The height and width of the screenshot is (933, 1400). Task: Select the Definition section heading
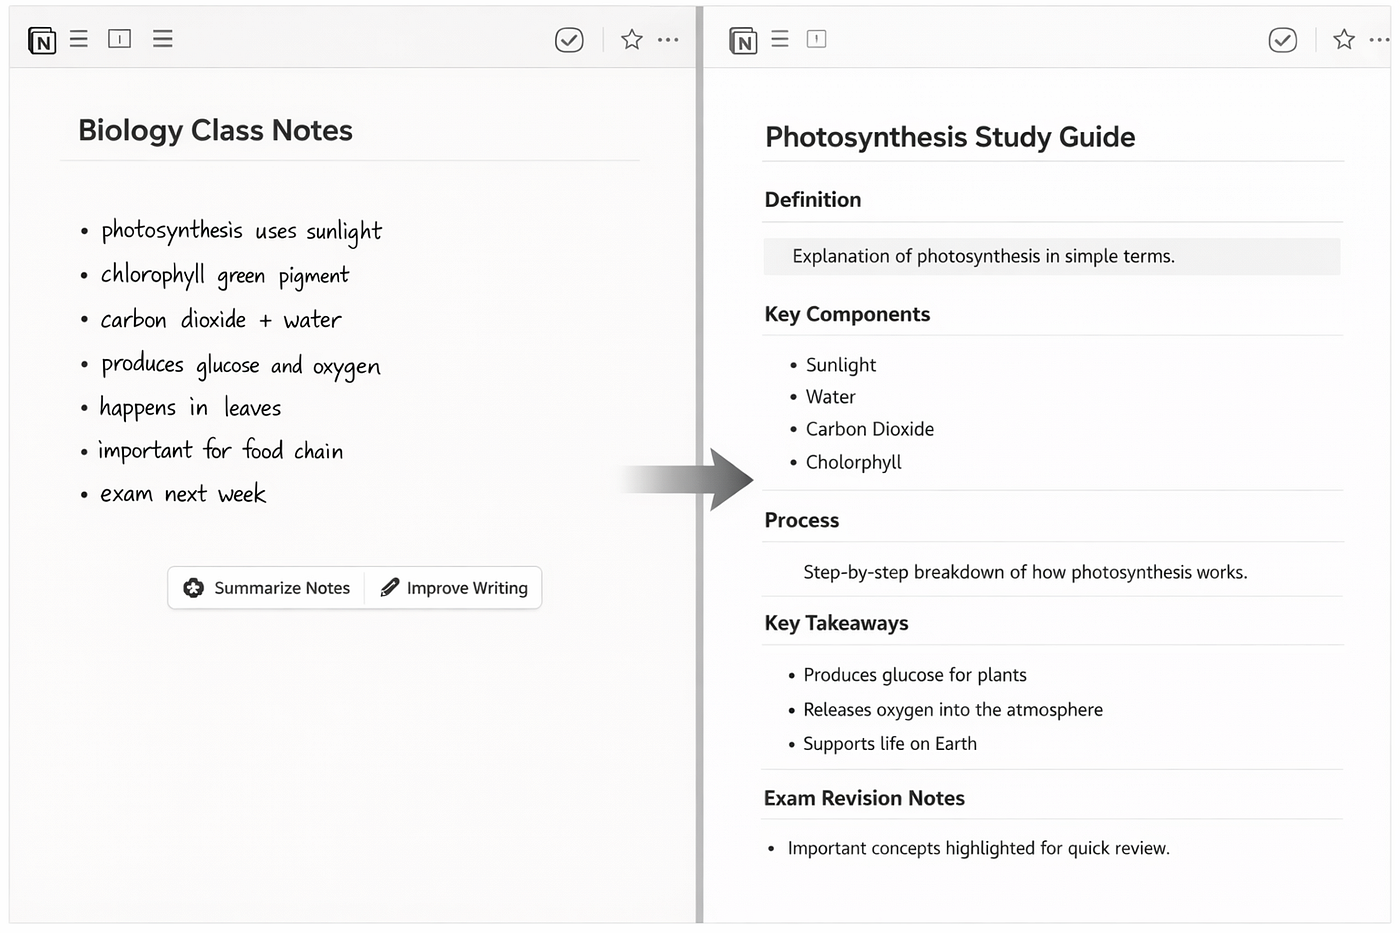click(x=813, y=200)
